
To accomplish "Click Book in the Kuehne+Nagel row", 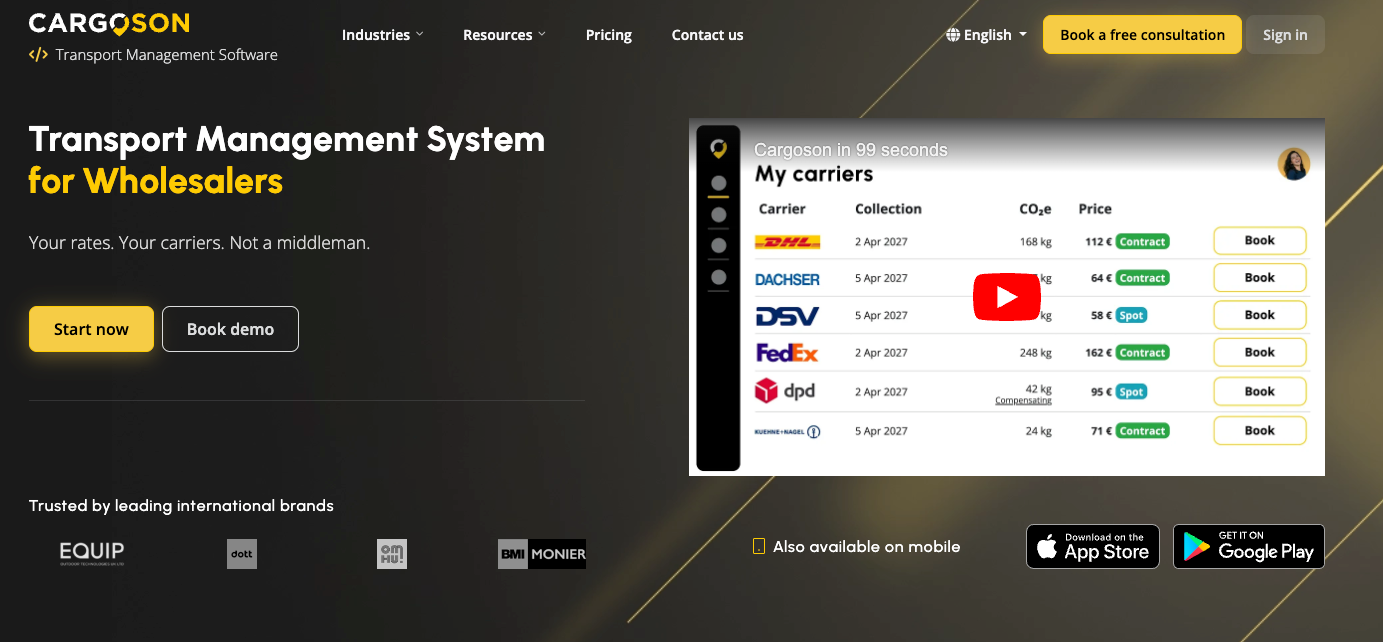I will tap(1260, 431).
